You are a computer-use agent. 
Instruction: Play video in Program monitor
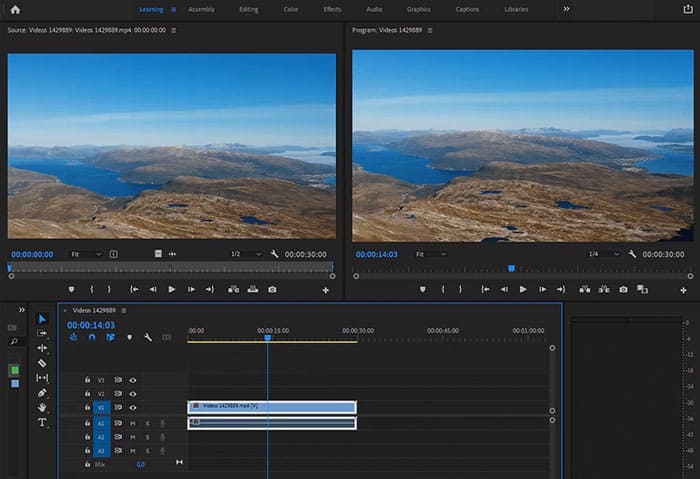[x=523, y=289]
